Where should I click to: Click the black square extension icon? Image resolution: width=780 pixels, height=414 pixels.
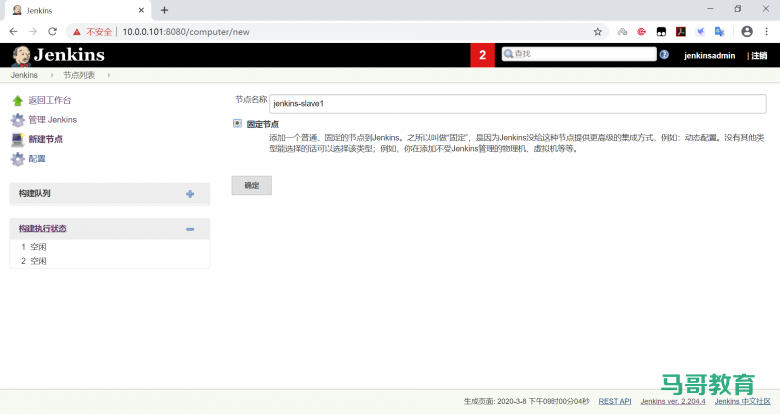[661, 32]
